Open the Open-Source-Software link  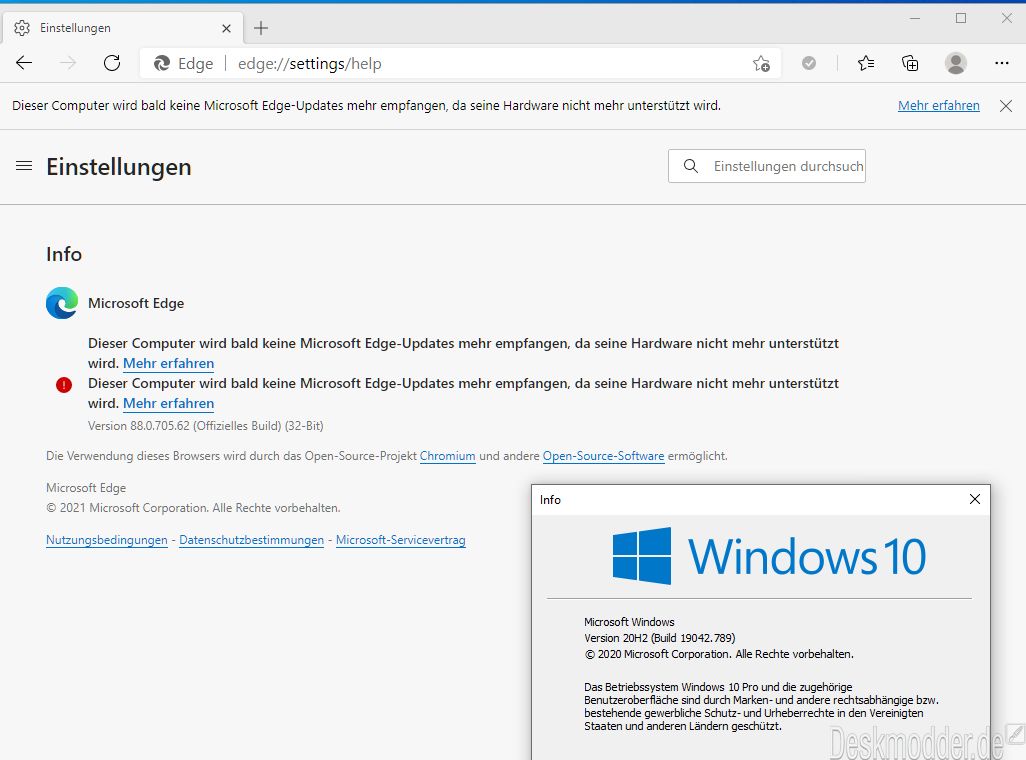click(x=603, y=456)
